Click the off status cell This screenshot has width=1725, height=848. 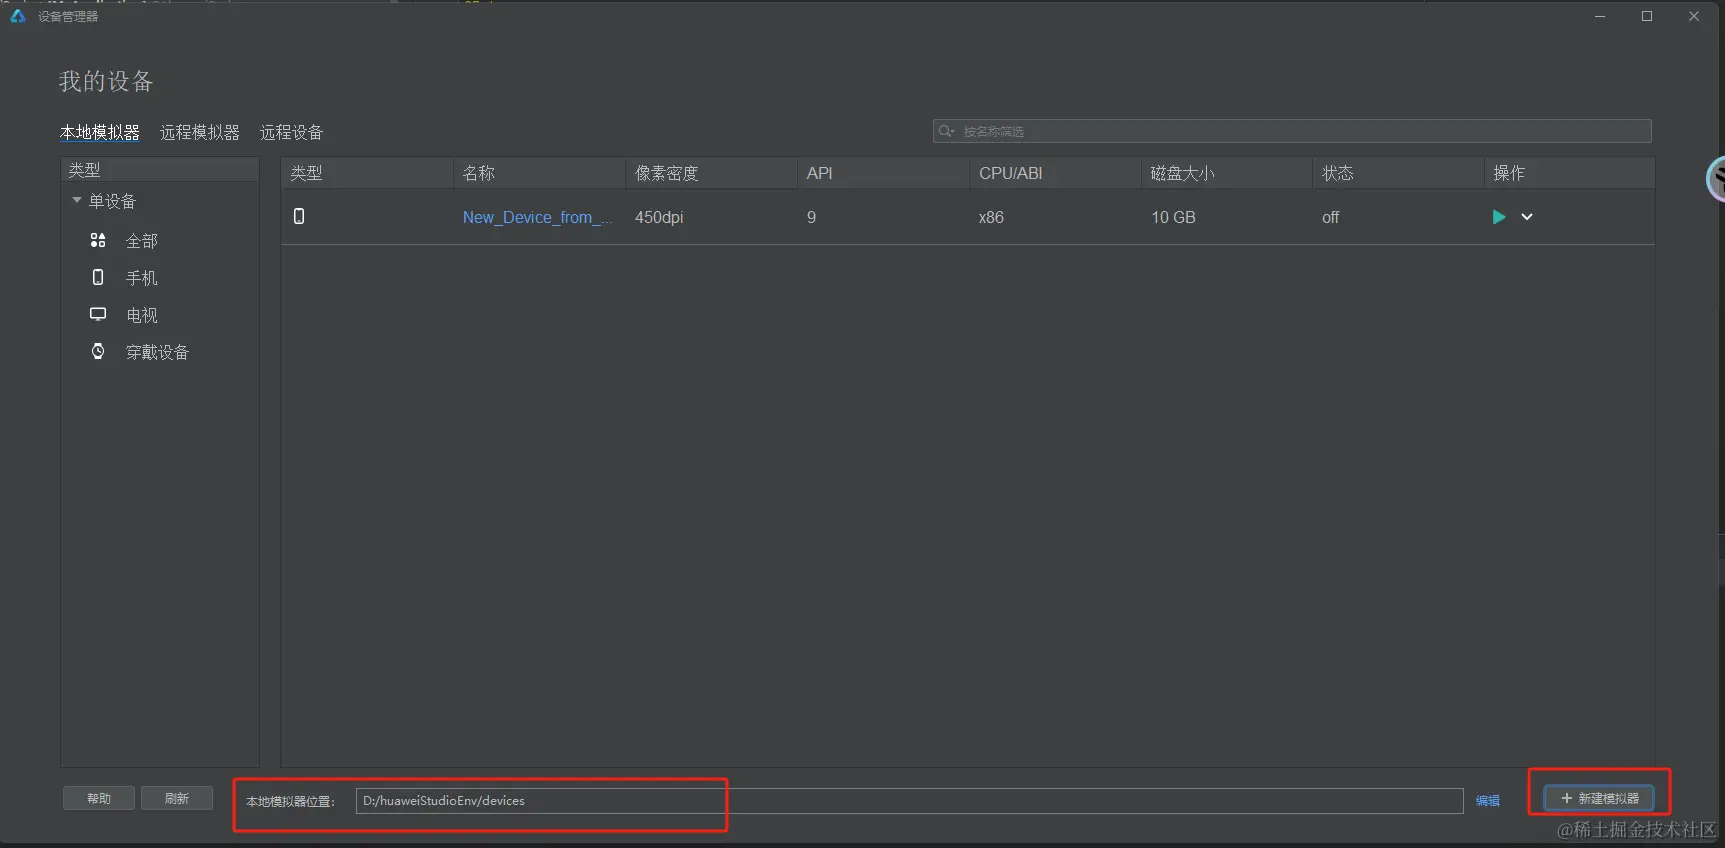1330,217
